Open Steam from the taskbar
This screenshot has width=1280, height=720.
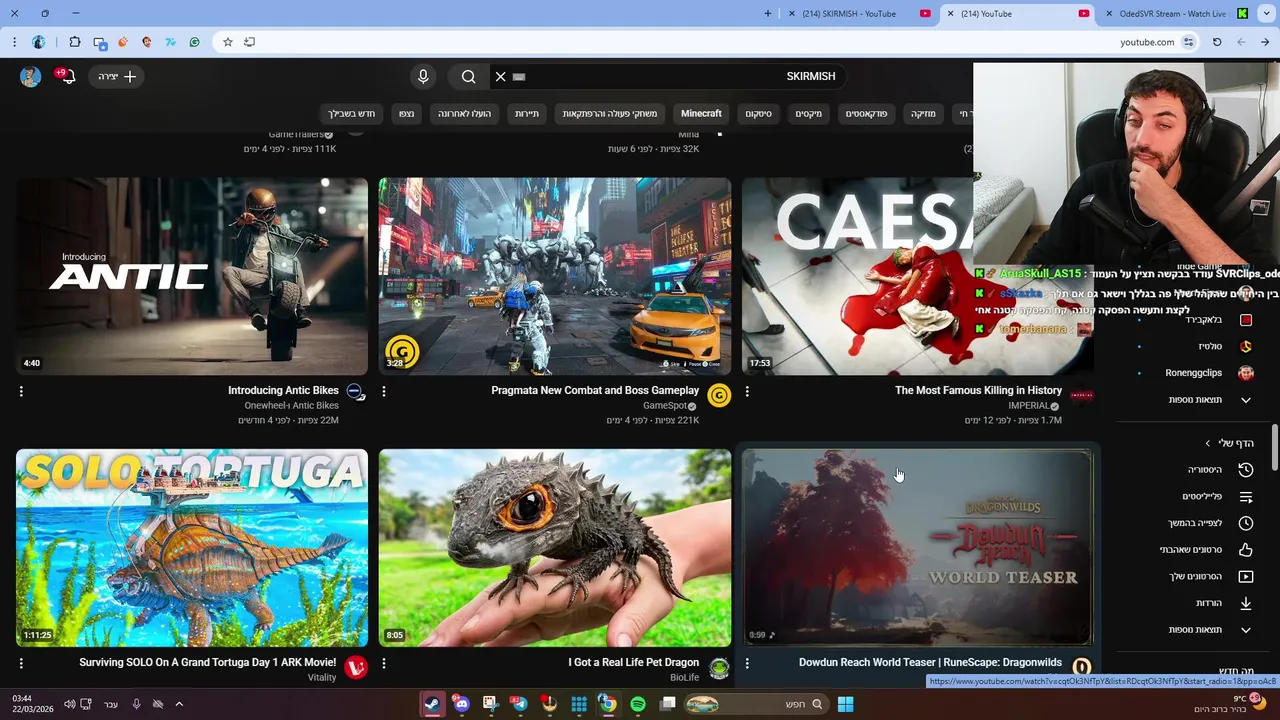(431, 704)
